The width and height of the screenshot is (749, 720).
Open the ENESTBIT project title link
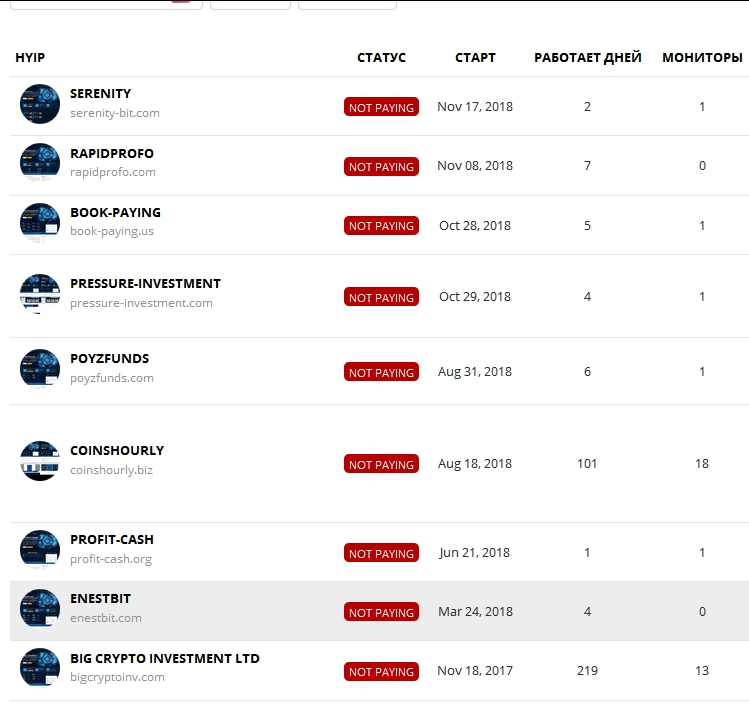pos(100,599)
